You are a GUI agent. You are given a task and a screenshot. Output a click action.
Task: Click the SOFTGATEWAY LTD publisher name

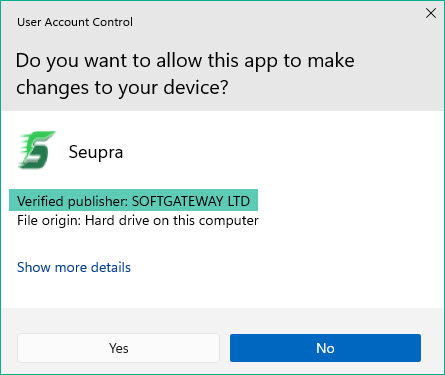point(191,201)
